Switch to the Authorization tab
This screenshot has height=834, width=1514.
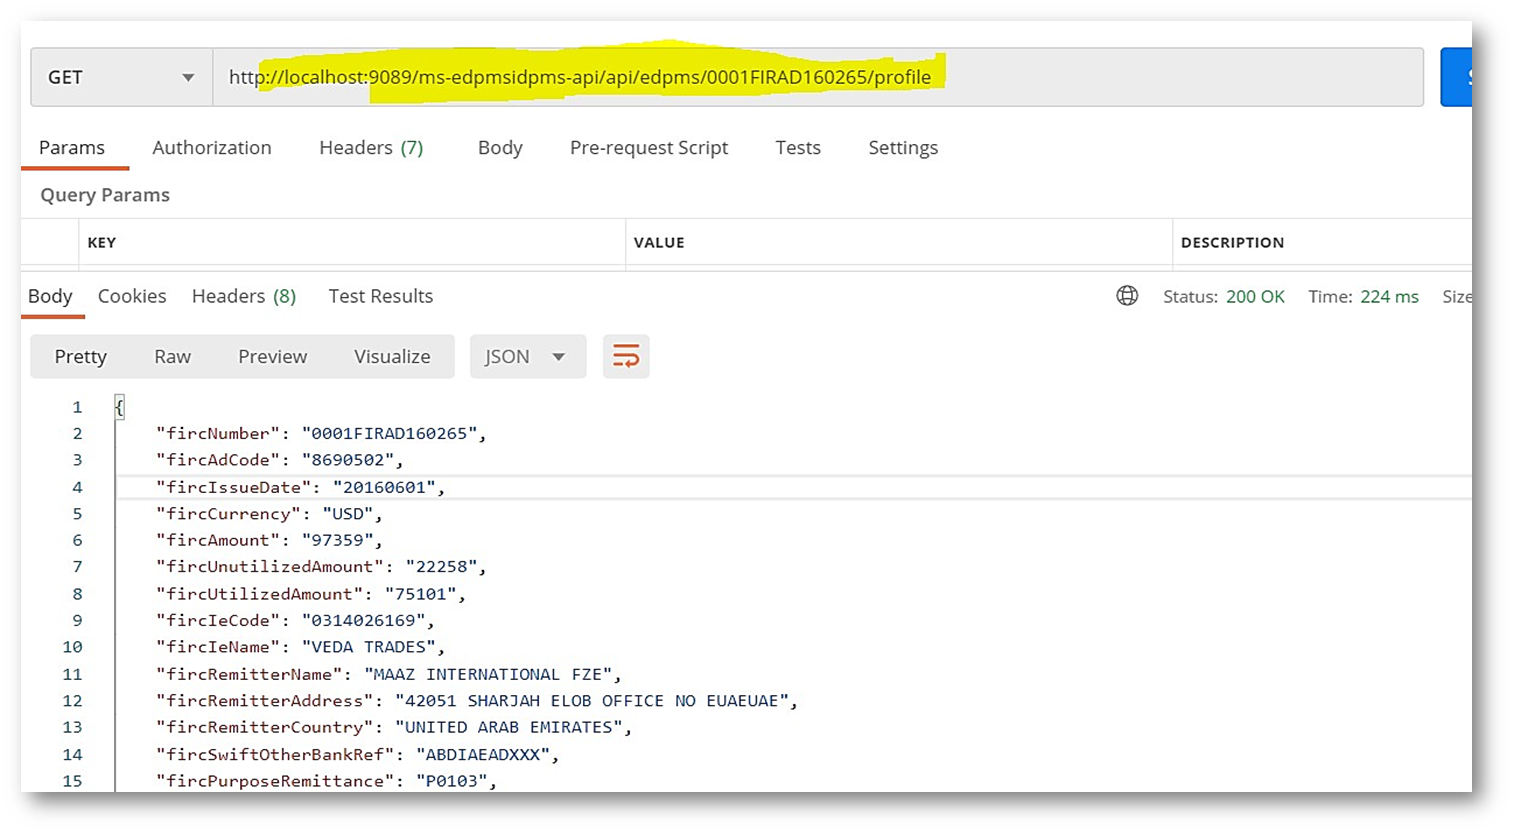coord(212,148)
